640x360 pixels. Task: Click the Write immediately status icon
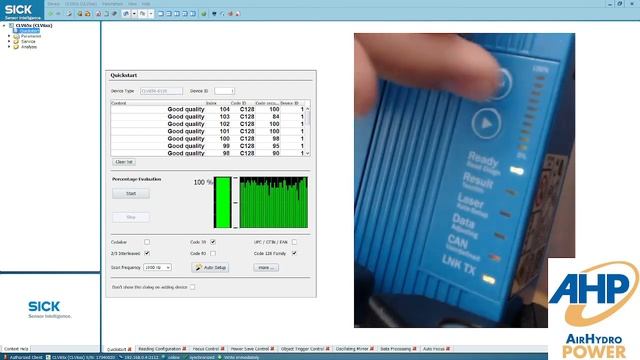point(220,357)
